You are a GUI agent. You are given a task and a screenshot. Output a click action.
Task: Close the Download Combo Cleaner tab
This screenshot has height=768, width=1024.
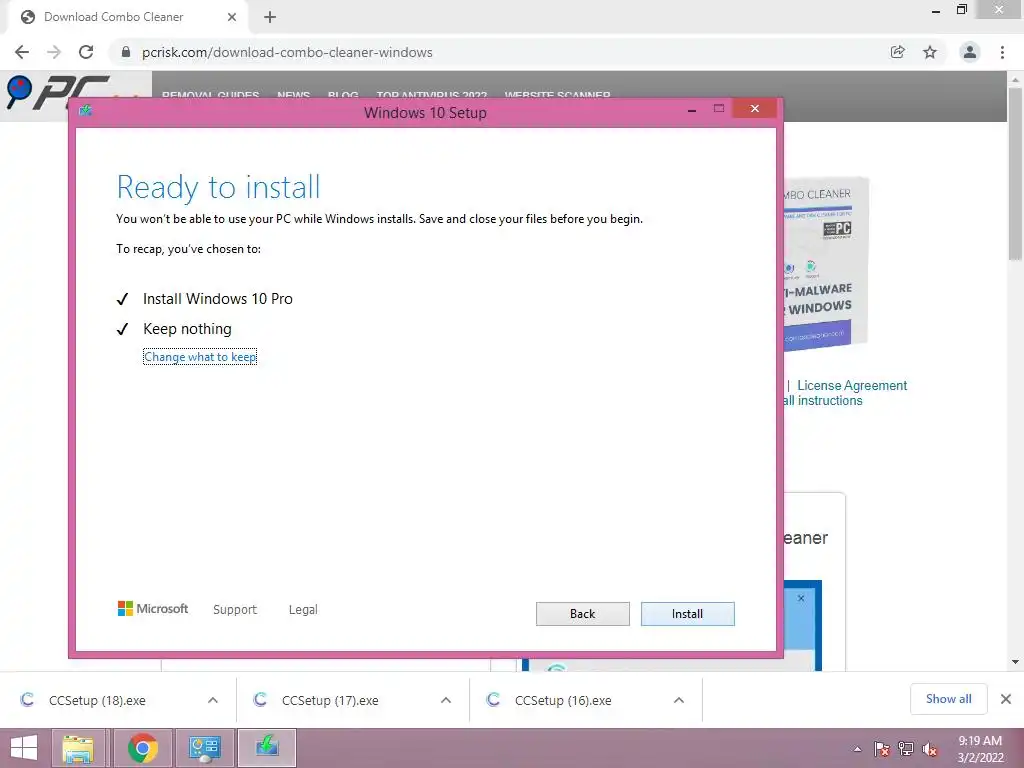[232, 17]
